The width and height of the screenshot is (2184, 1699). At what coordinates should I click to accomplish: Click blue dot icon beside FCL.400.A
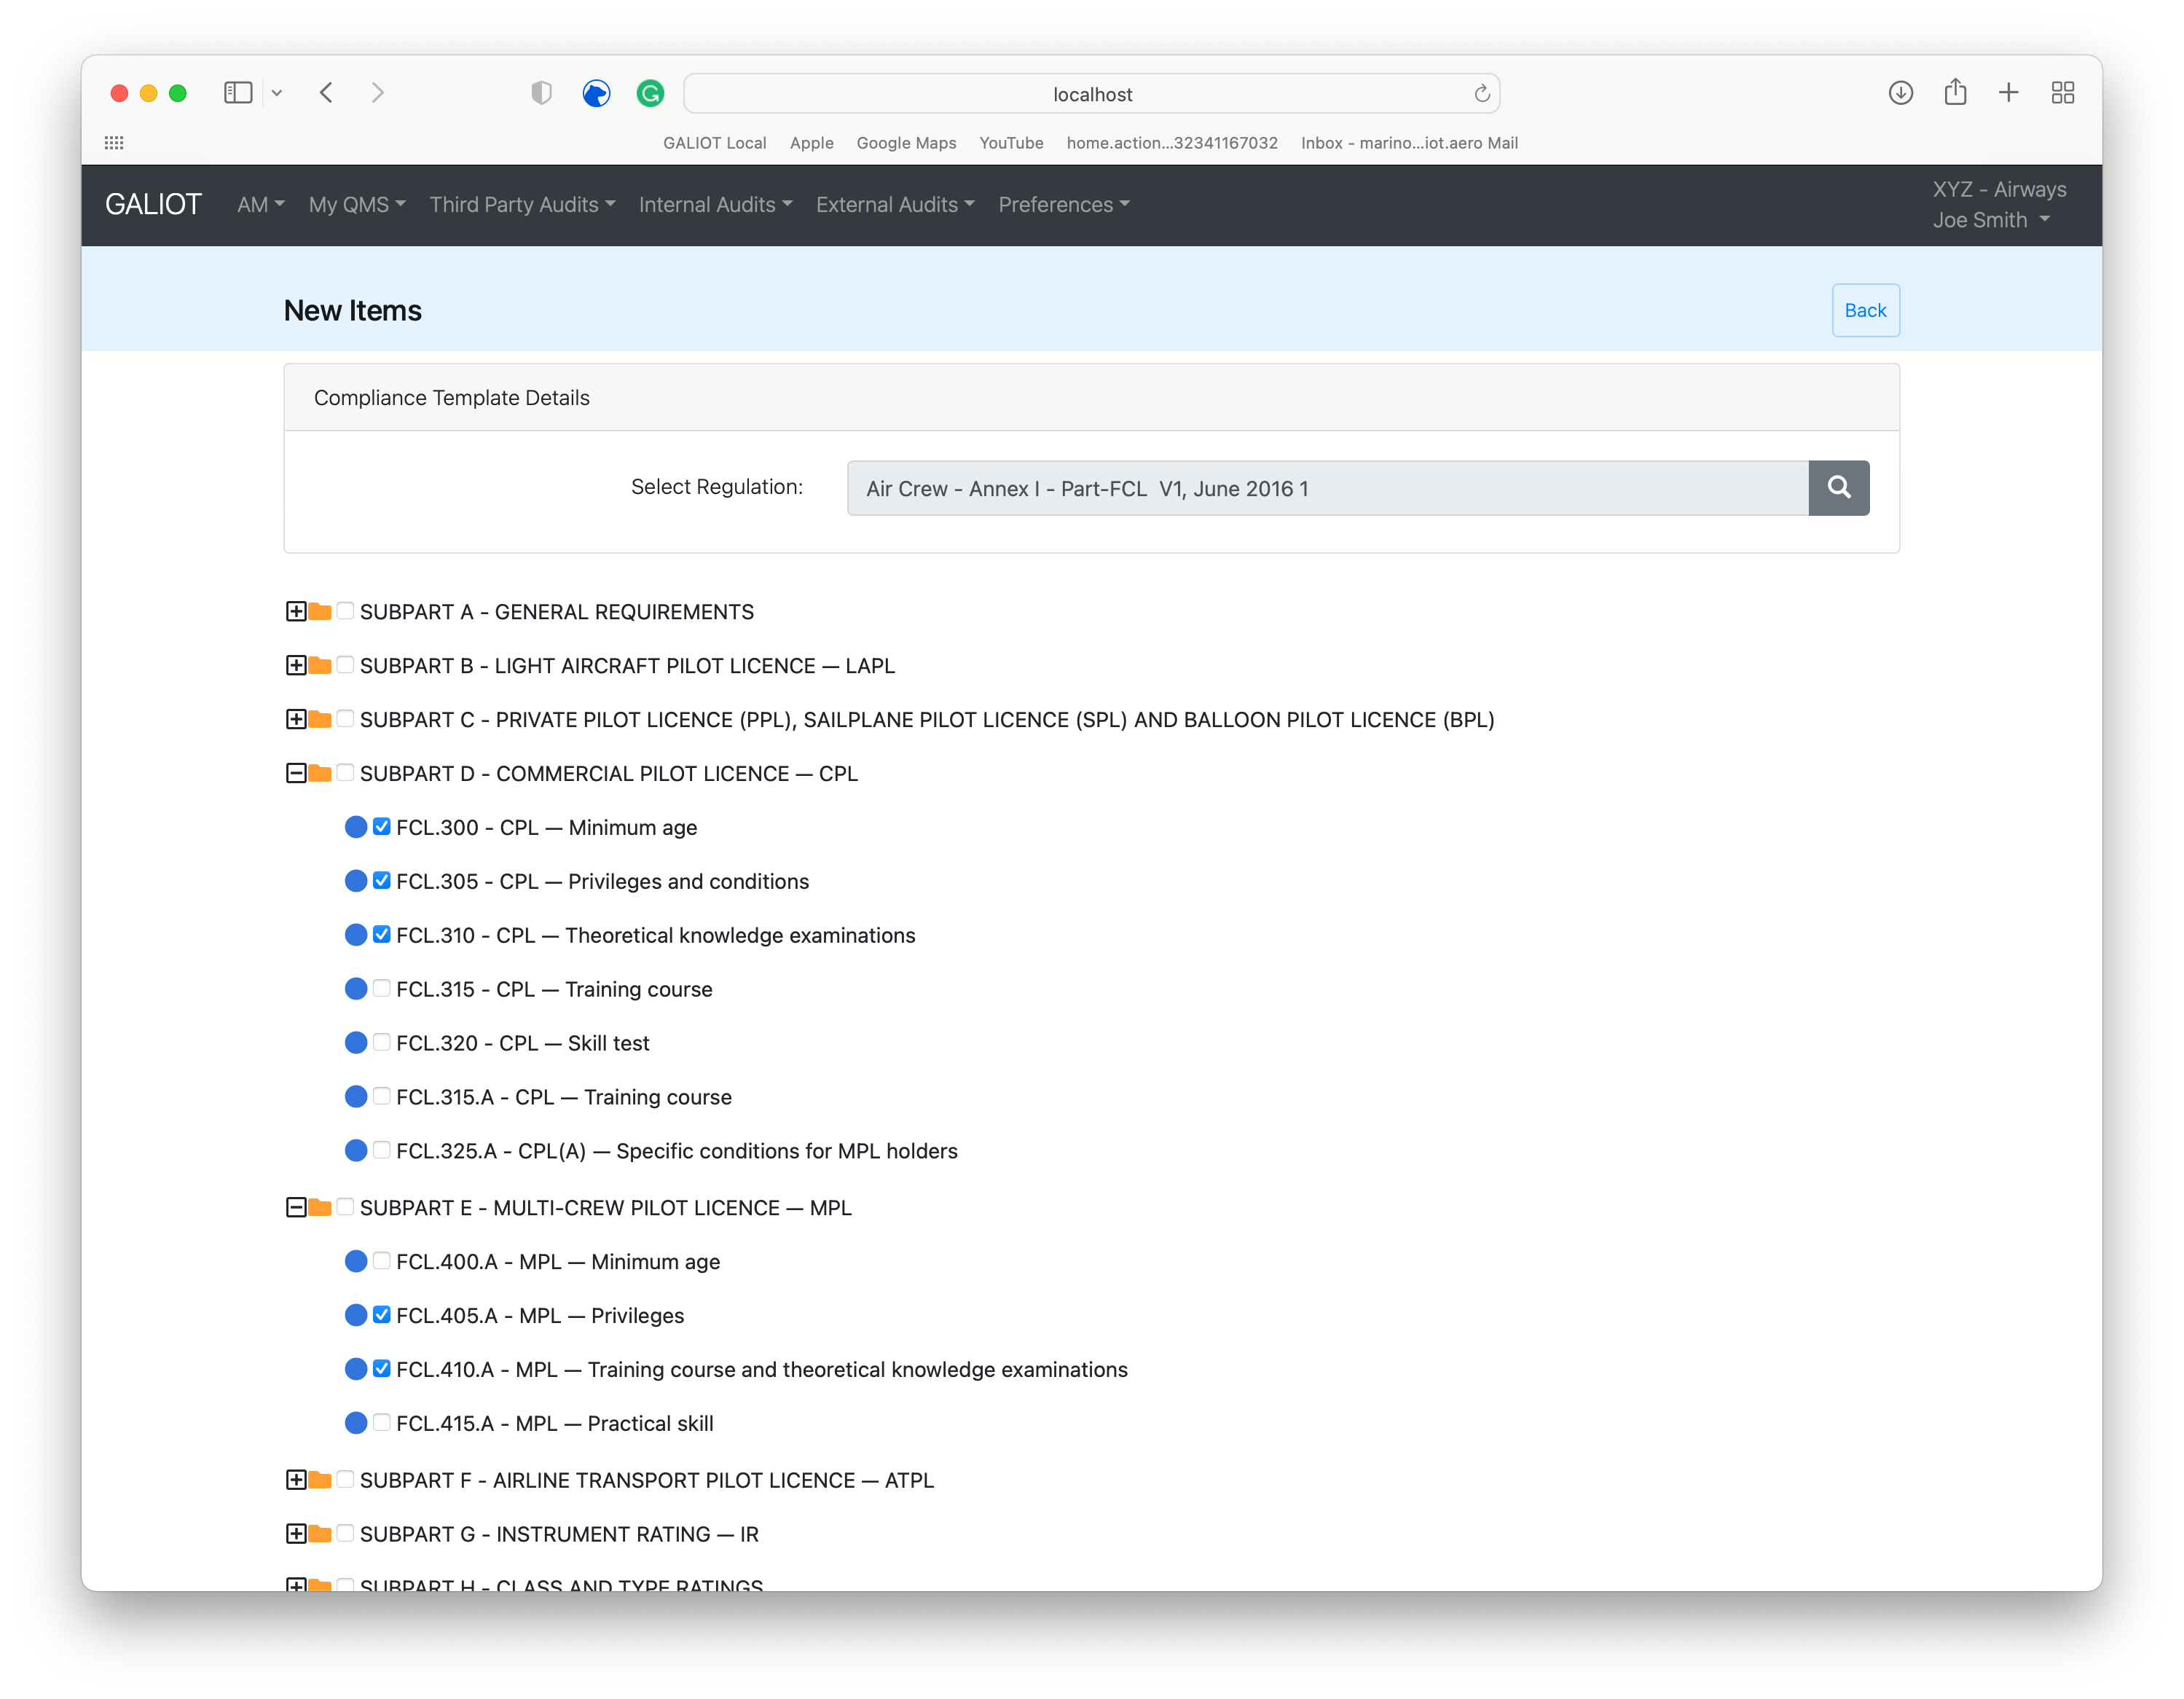356,1261
